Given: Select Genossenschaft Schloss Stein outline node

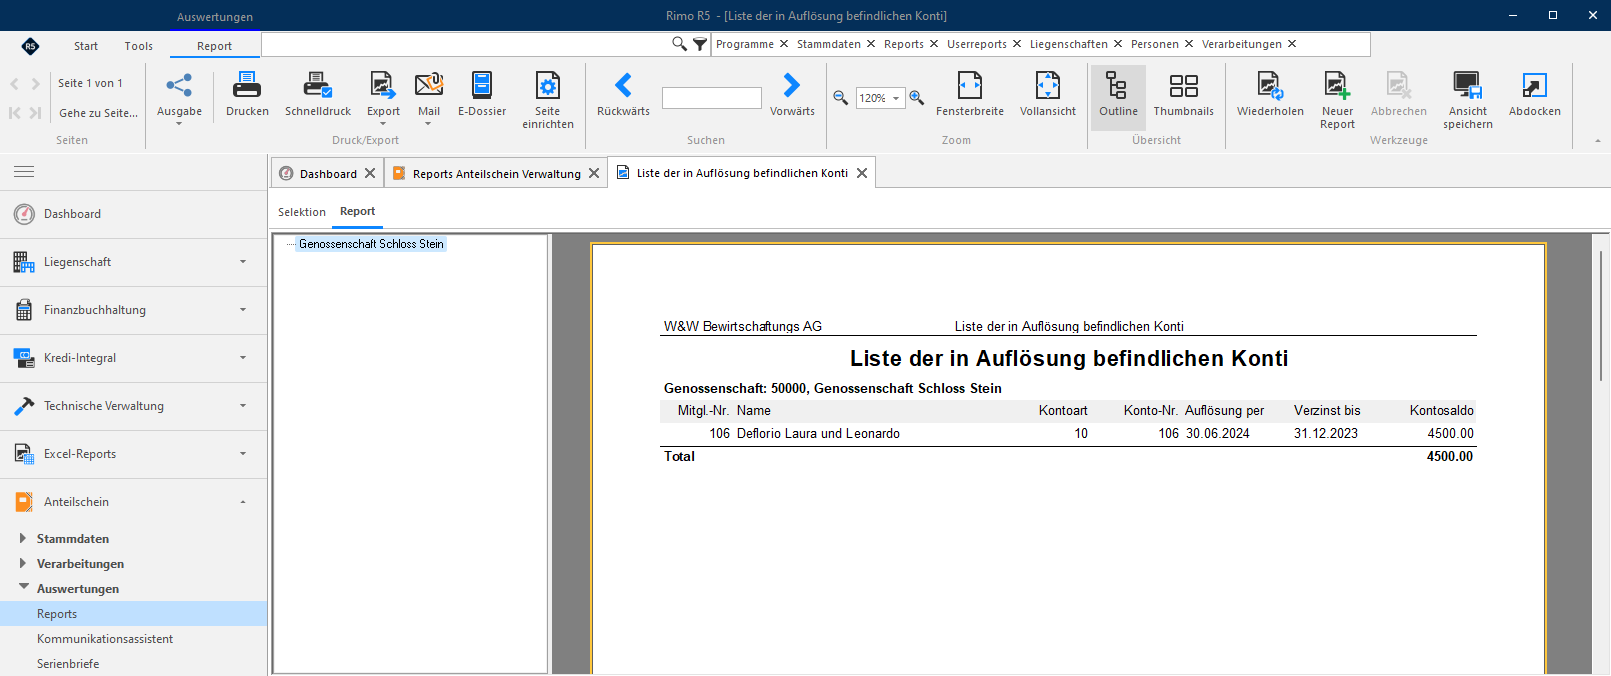Looking at the screenshot, I should tap(371, 244).
